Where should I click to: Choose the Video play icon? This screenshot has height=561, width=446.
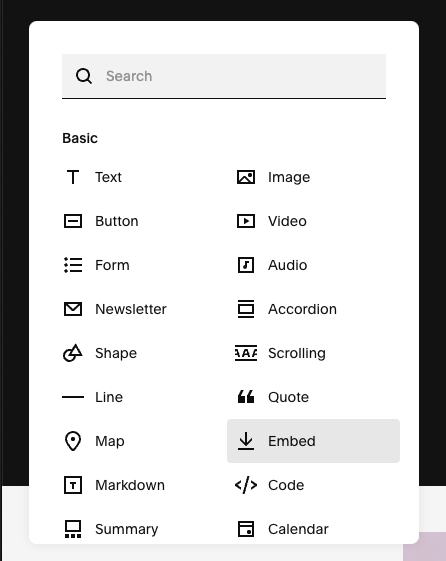click(246, 221)
